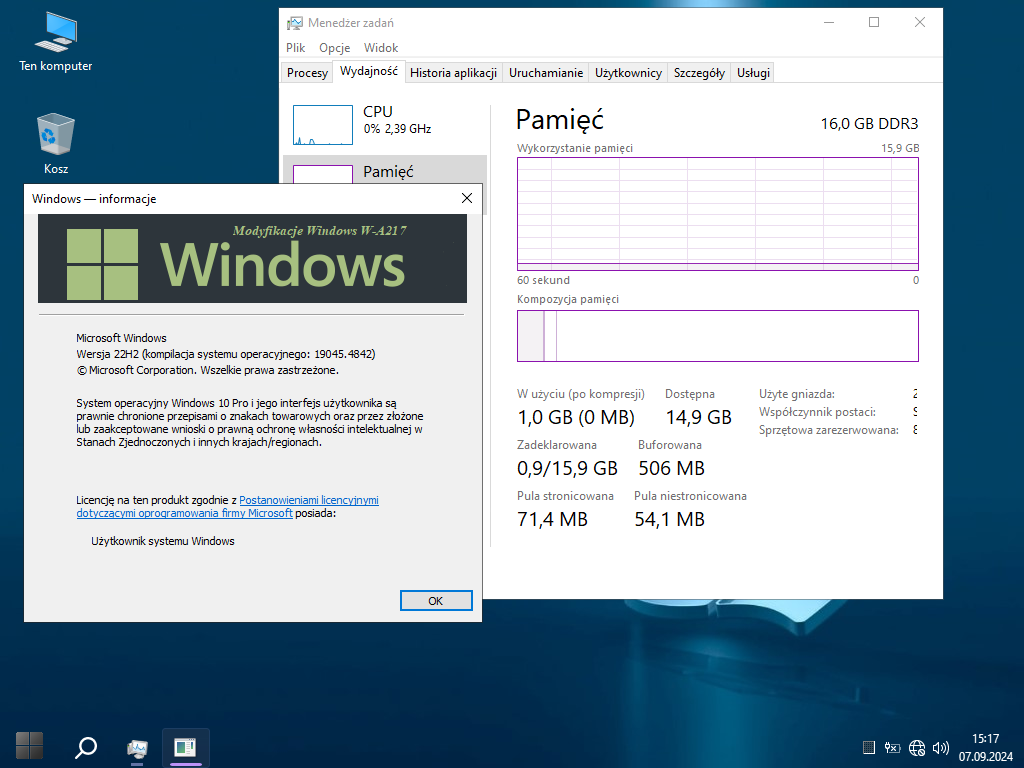The image size is (1024, 768).
Task: Click the battery status tray icon
Action: [x=893, y=748]
